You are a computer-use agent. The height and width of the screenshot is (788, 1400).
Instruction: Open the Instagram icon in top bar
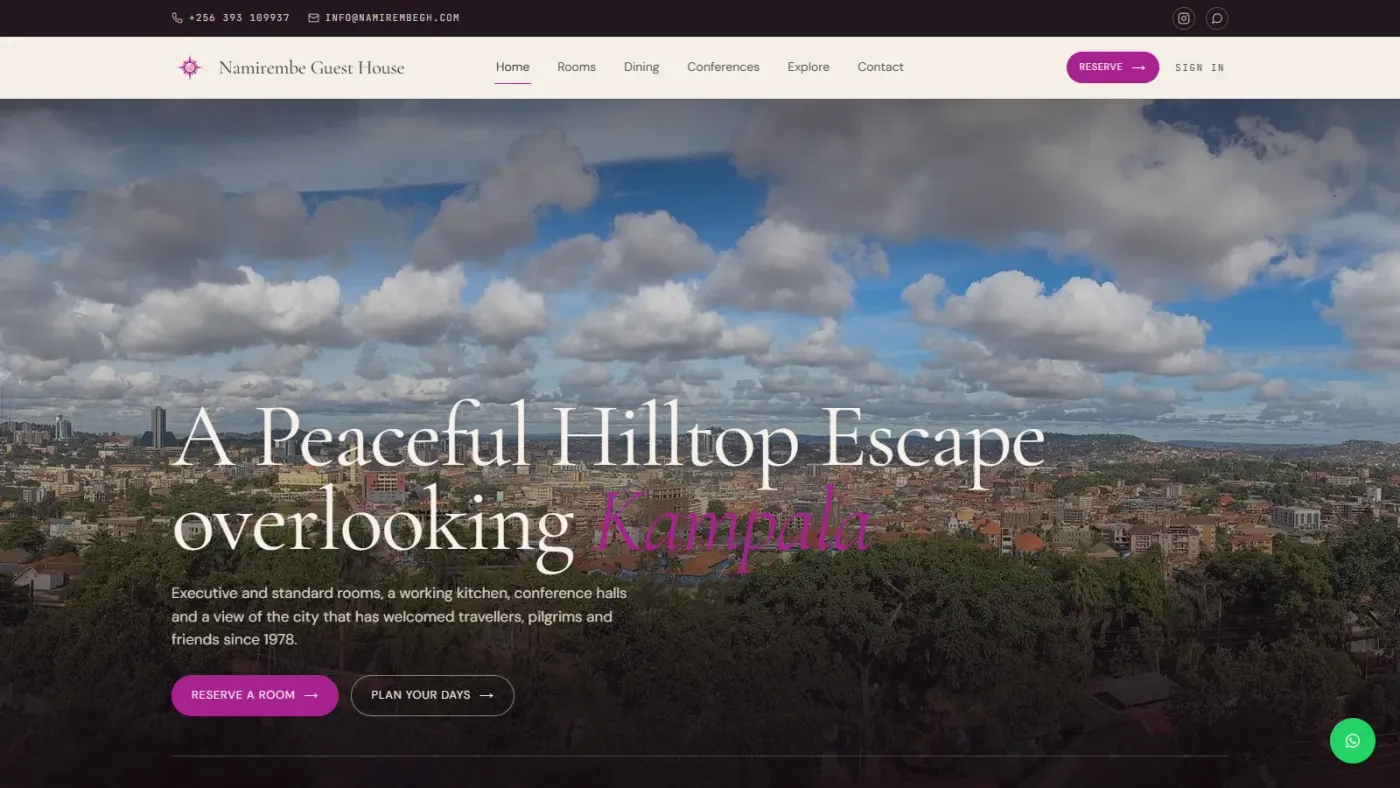1184,18
